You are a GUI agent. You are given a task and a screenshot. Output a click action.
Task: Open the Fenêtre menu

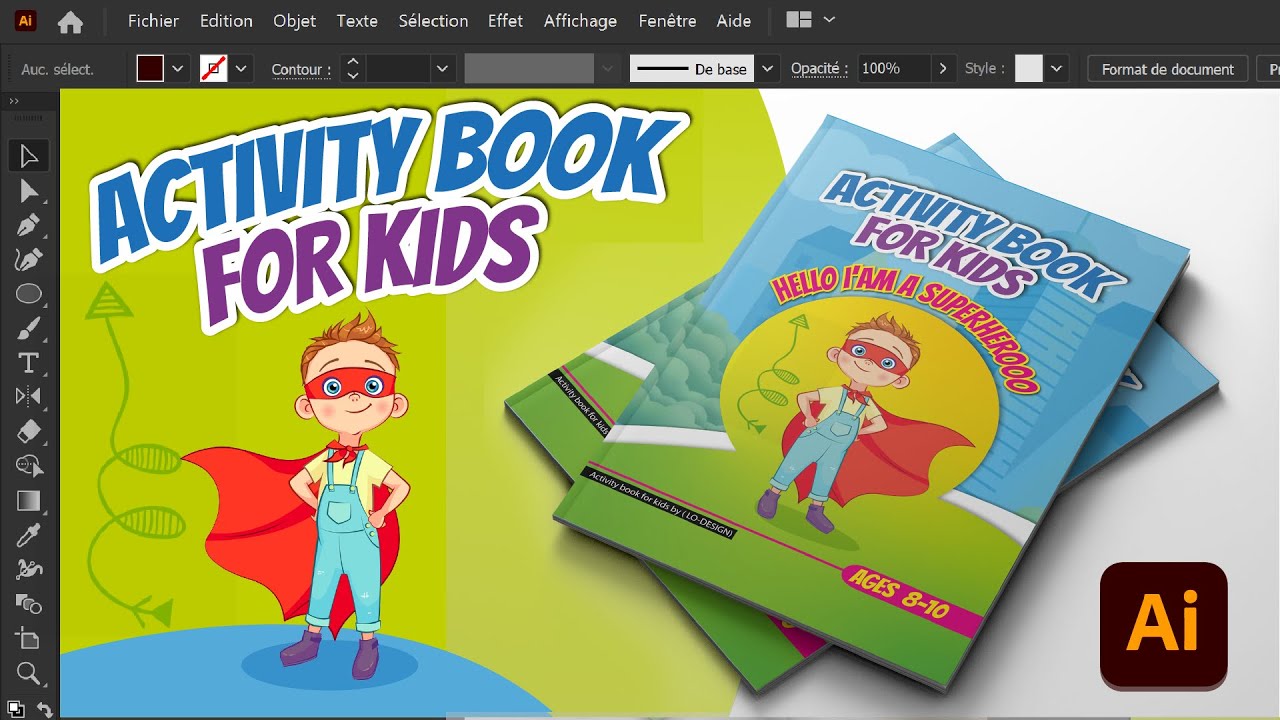(667, 20)
